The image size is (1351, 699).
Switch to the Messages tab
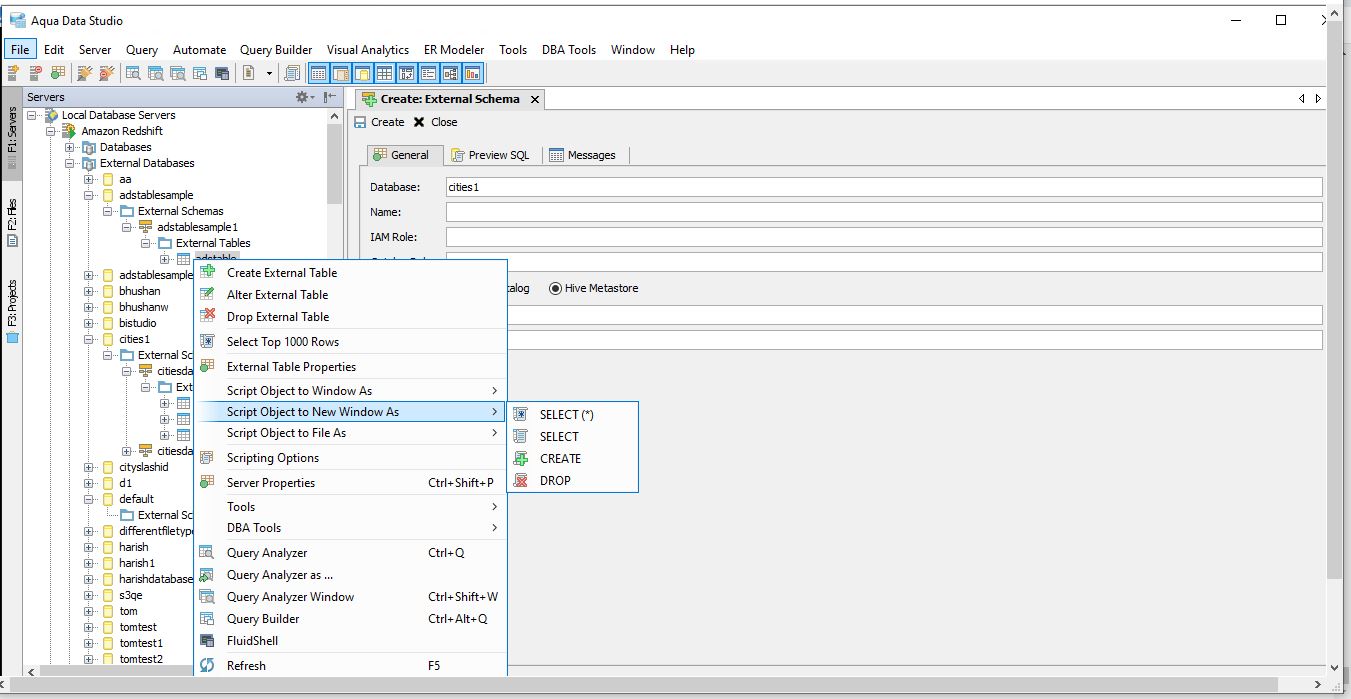(582, 155)
